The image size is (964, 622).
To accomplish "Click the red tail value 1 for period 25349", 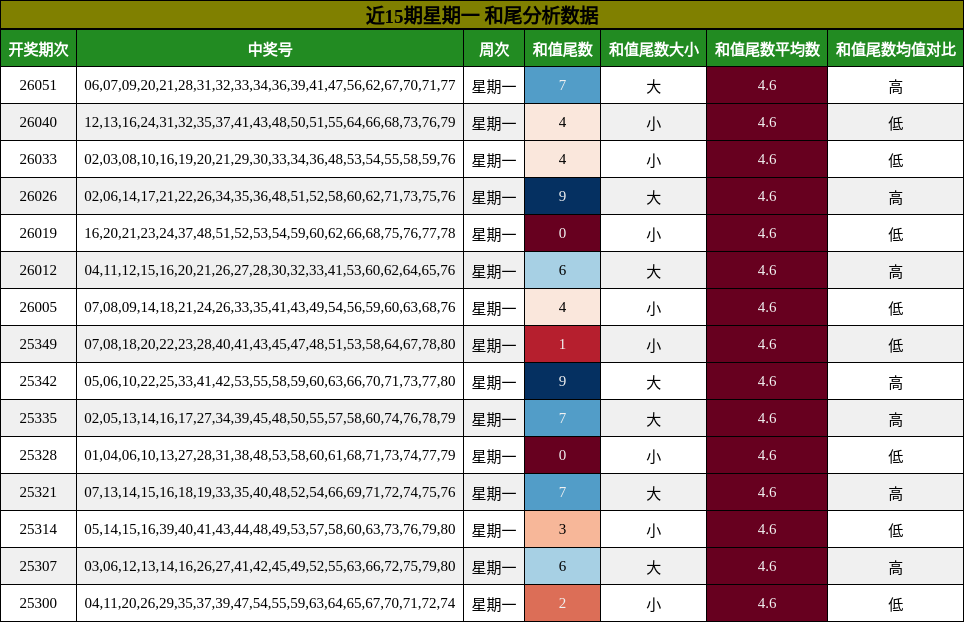I will [562, 344].
